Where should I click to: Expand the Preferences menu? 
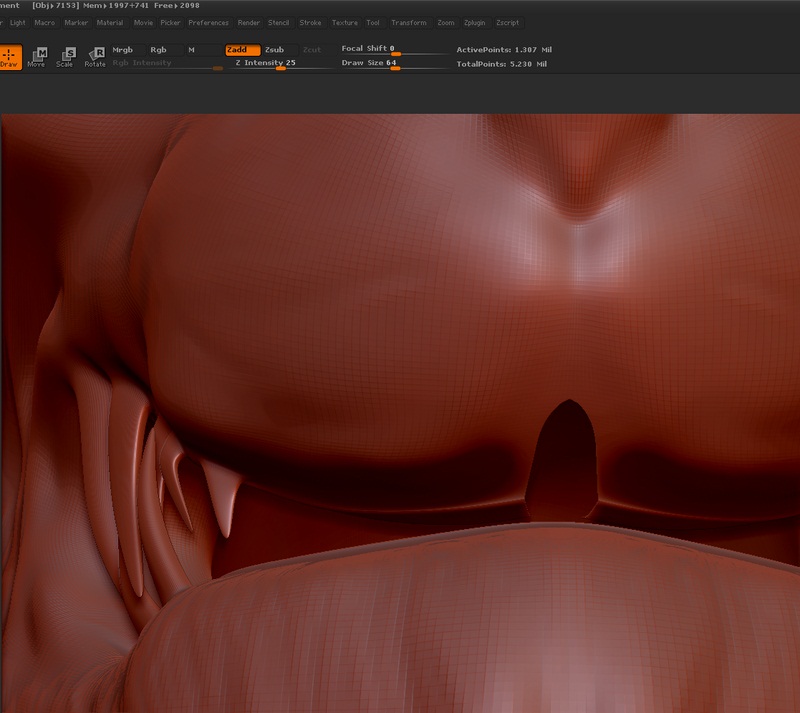(x=209, y=22)
